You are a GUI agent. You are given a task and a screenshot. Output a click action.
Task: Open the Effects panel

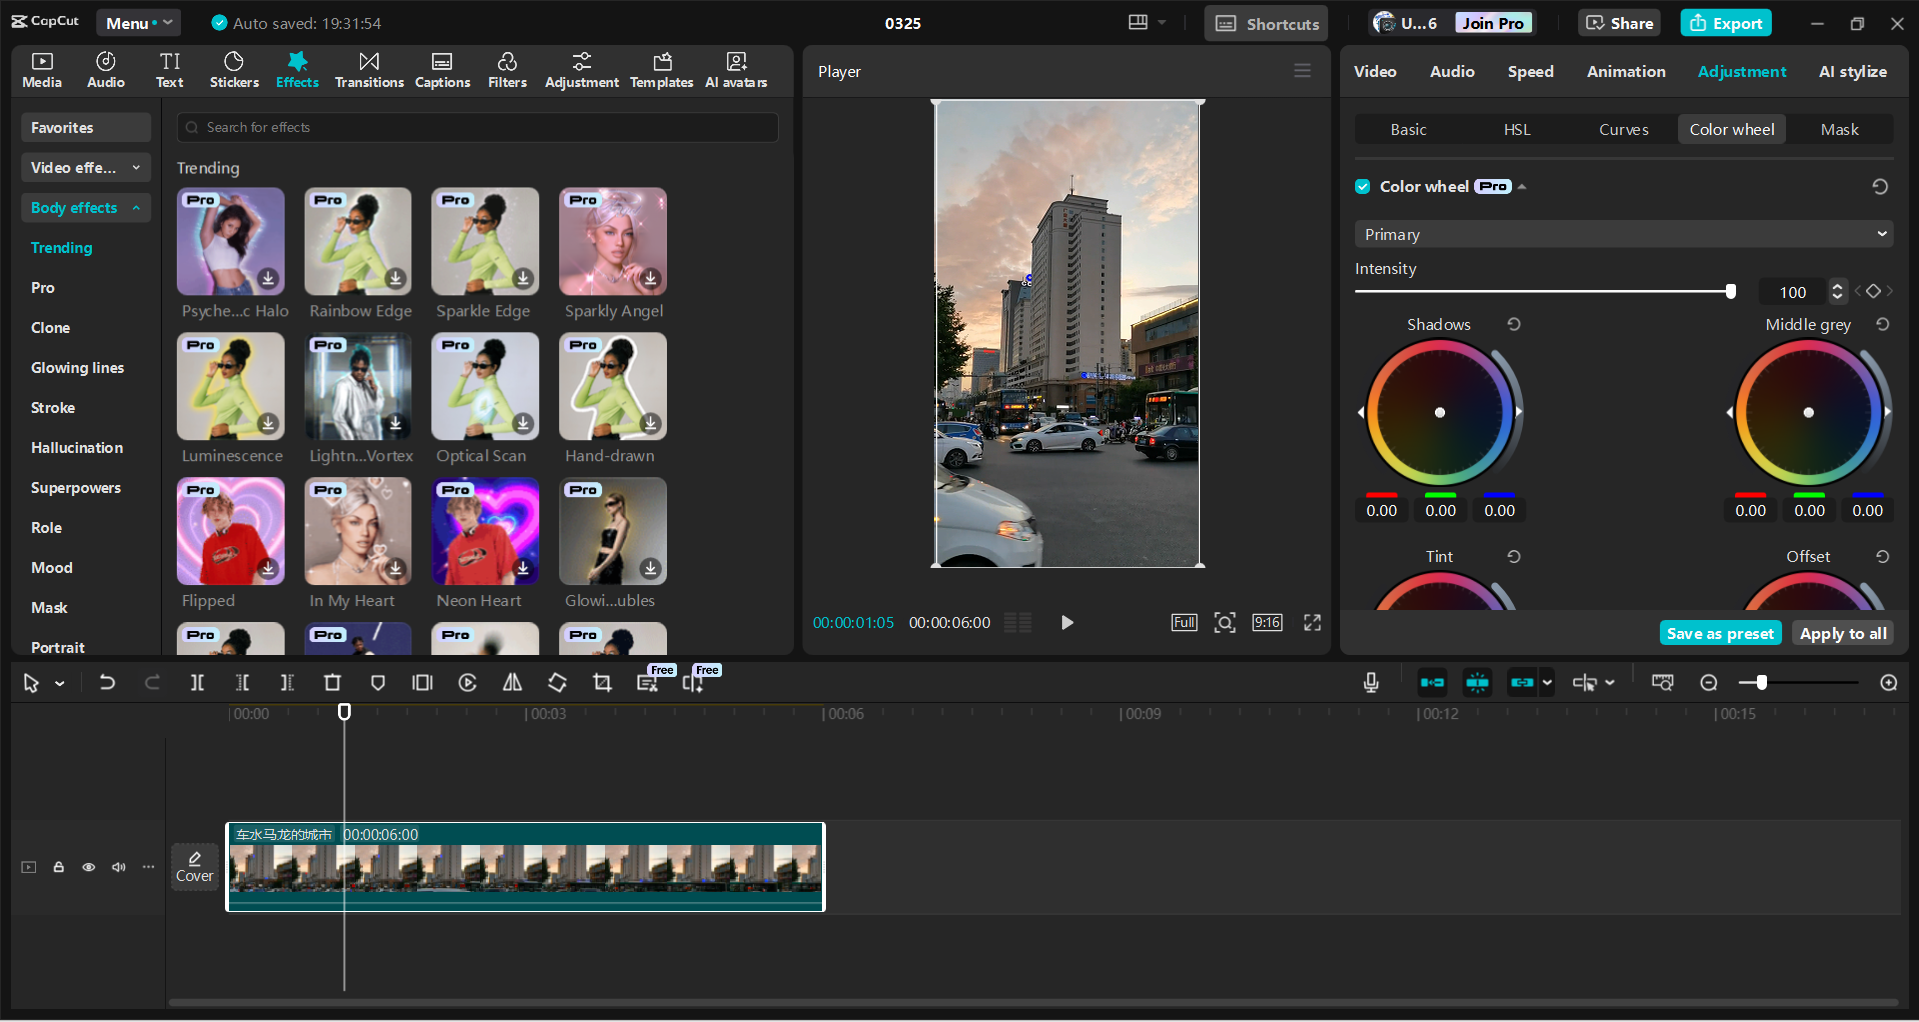(x=297, y=69)
